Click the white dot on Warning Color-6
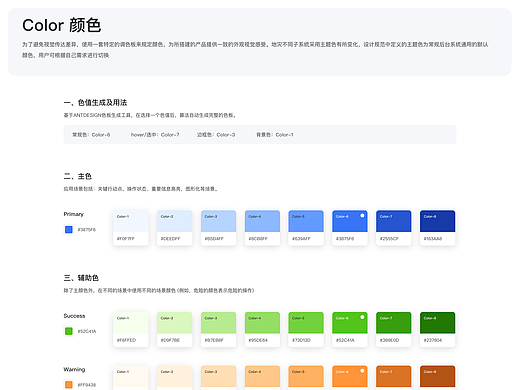 click(x=362, y=371)
